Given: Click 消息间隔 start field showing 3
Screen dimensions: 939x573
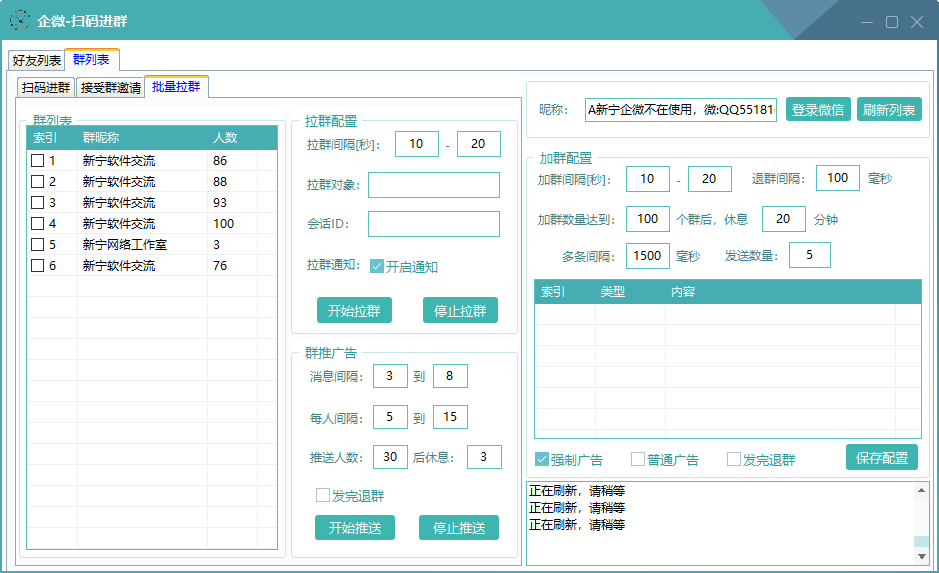Looking at the screenshot, I should 390,376.
